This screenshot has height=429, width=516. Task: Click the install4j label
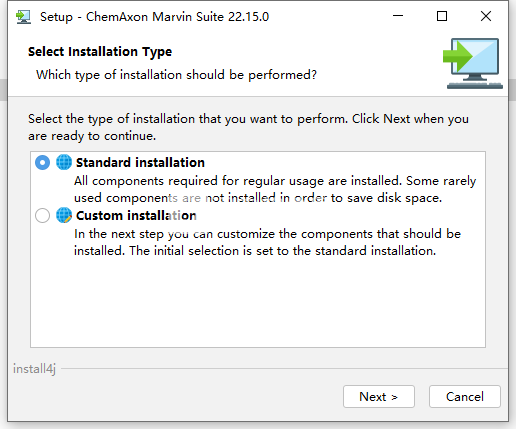coord(34,369)
